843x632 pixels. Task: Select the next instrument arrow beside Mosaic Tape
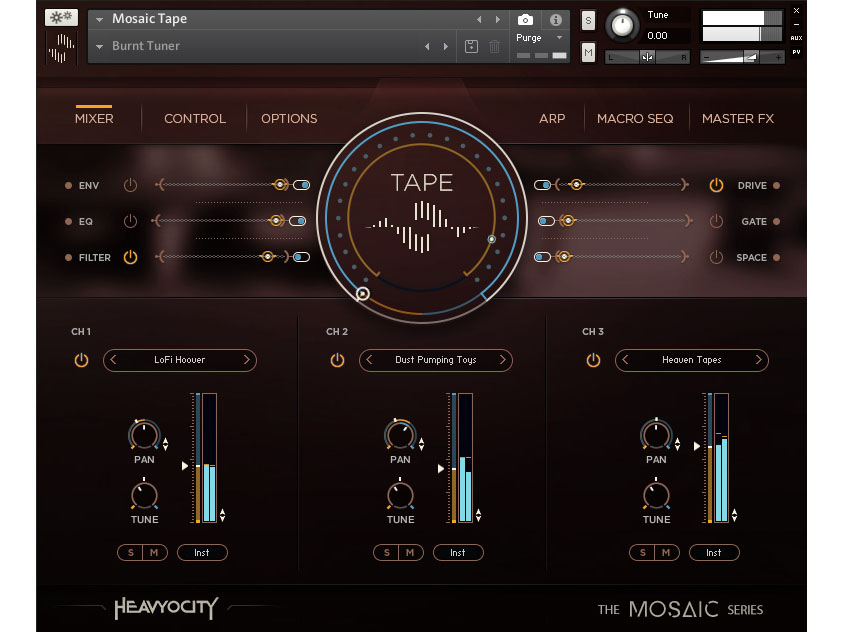[498, 19]
